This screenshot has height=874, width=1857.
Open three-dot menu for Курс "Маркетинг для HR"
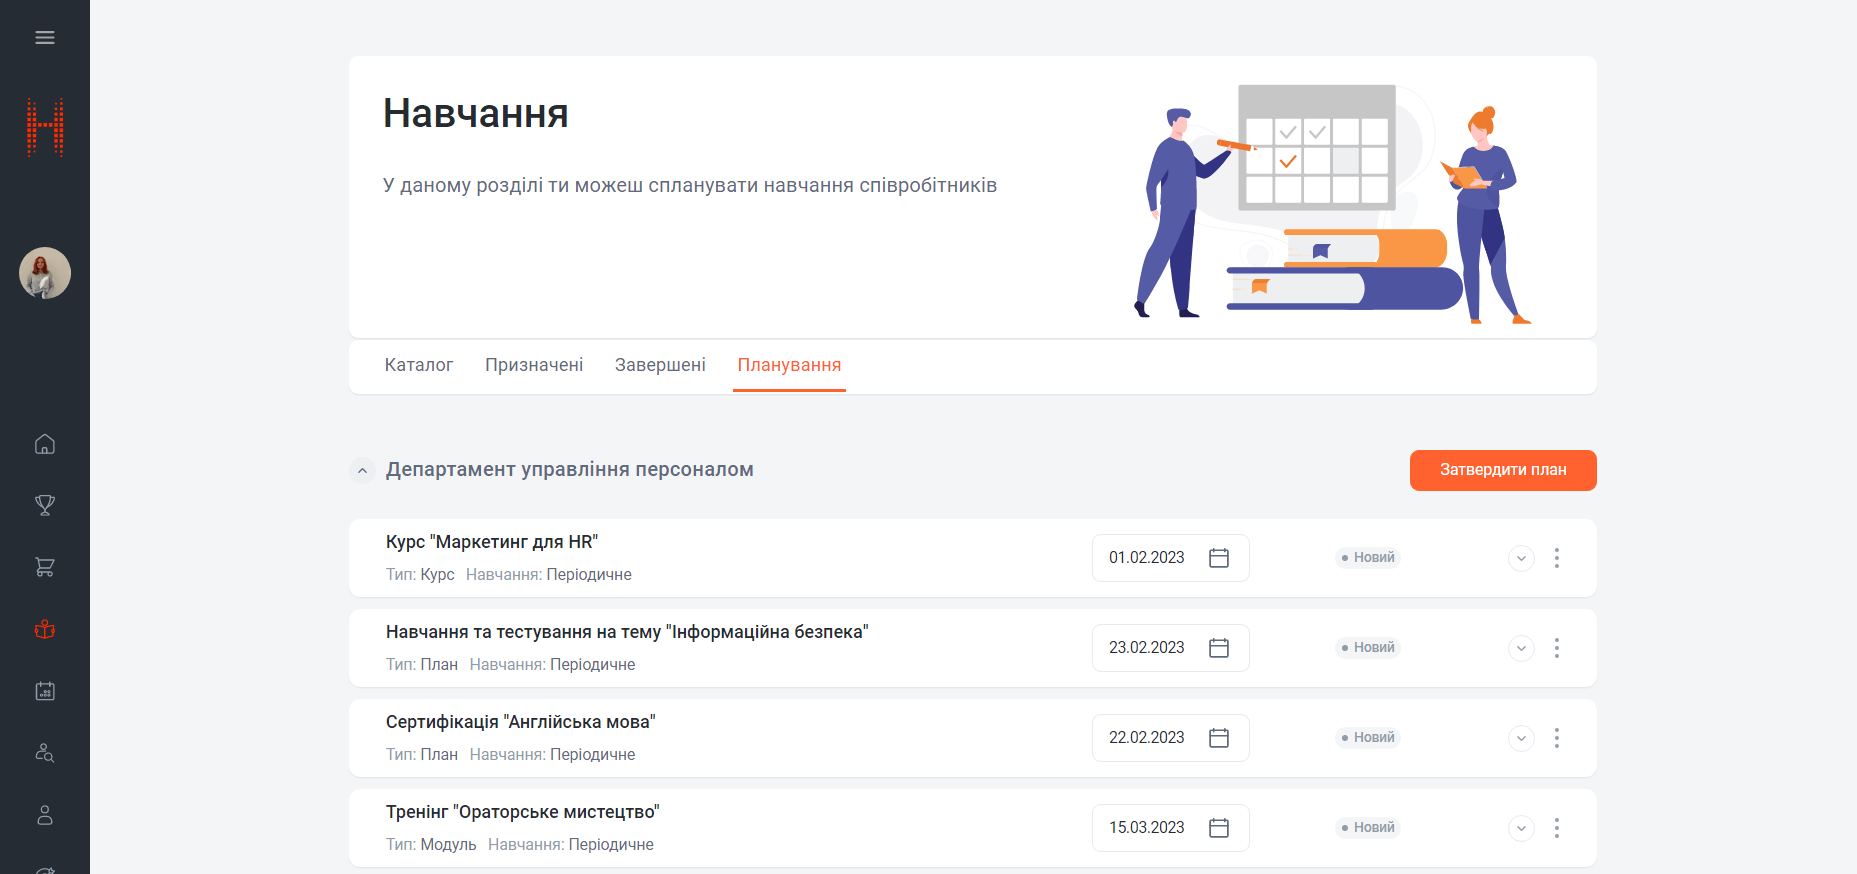point(1556,558)
